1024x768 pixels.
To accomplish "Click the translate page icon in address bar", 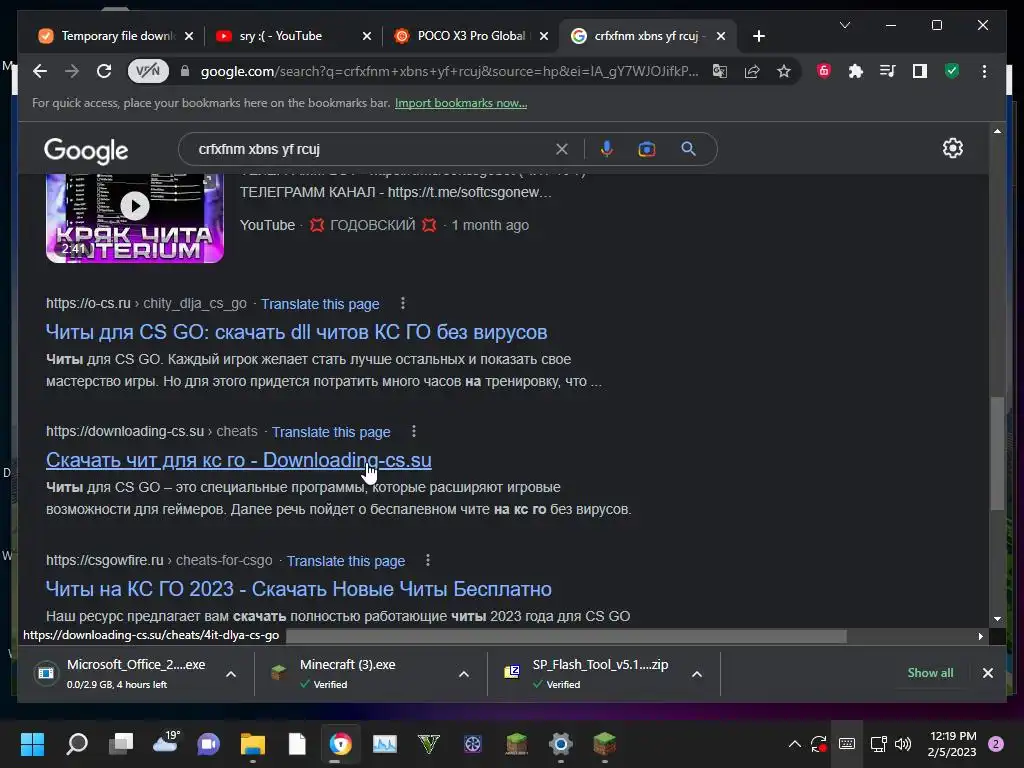I will [720, 71].
